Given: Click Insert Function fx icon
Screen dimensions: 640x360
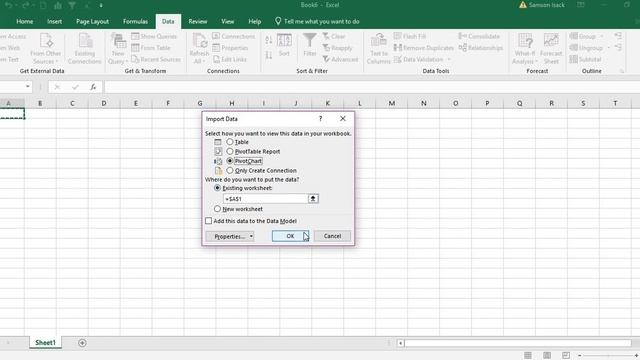Looking at the screenshot, I should point(93,87).
